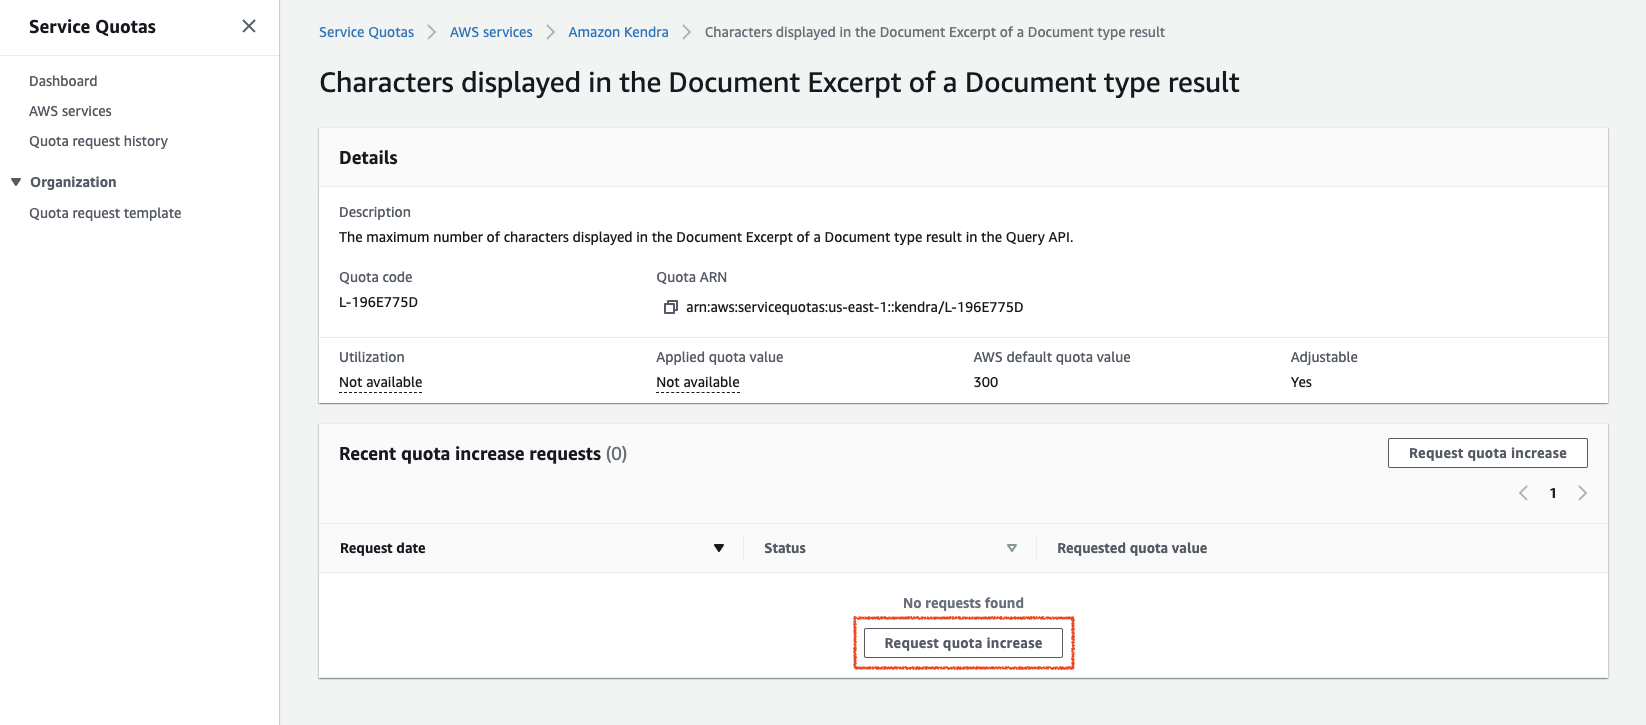Sort by Status column arrow
The image size is (1646, 725).
tap(1011, 548)
